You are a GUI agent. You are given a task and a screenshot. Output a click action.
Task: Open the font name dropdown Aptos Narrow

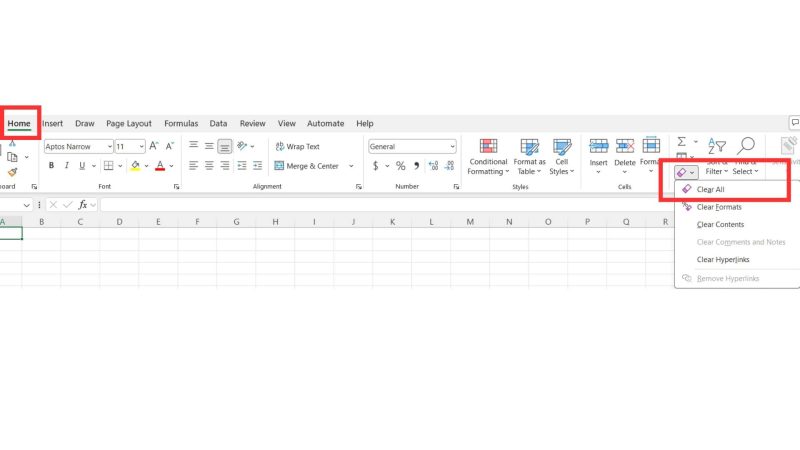(110, 146)
